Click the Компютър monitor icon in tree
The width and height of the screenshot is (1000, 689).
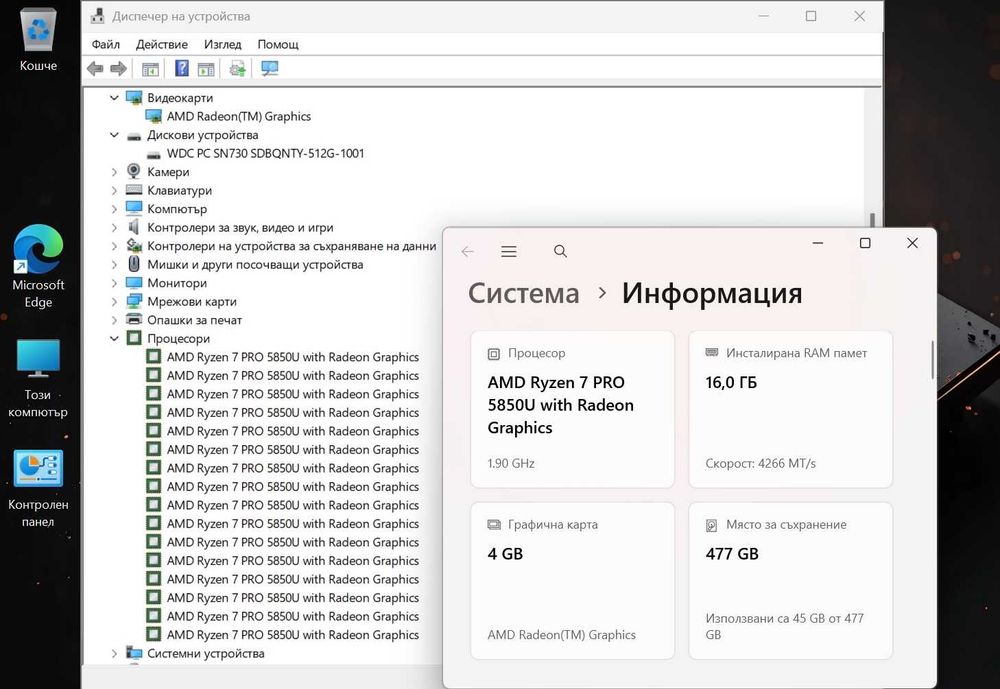pyautogui.click(x=134, y=208)
